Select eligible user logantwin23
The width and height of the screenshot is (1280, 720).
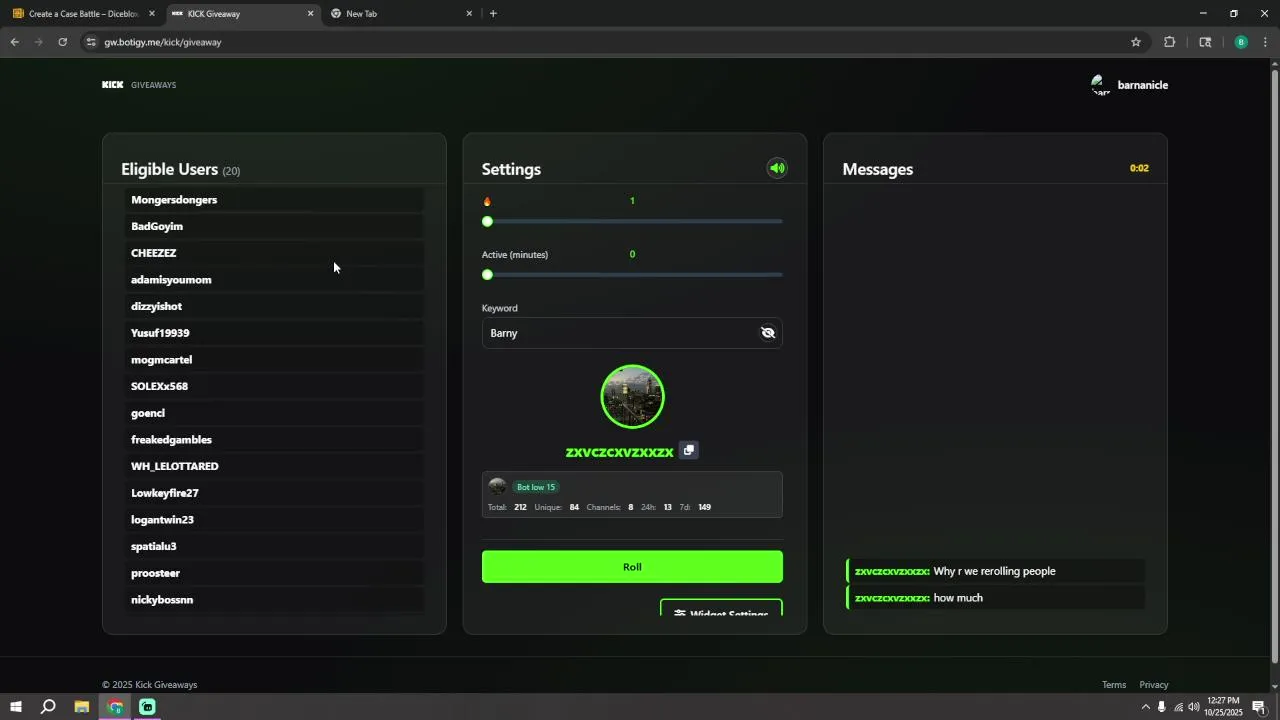tap(274, 520)
